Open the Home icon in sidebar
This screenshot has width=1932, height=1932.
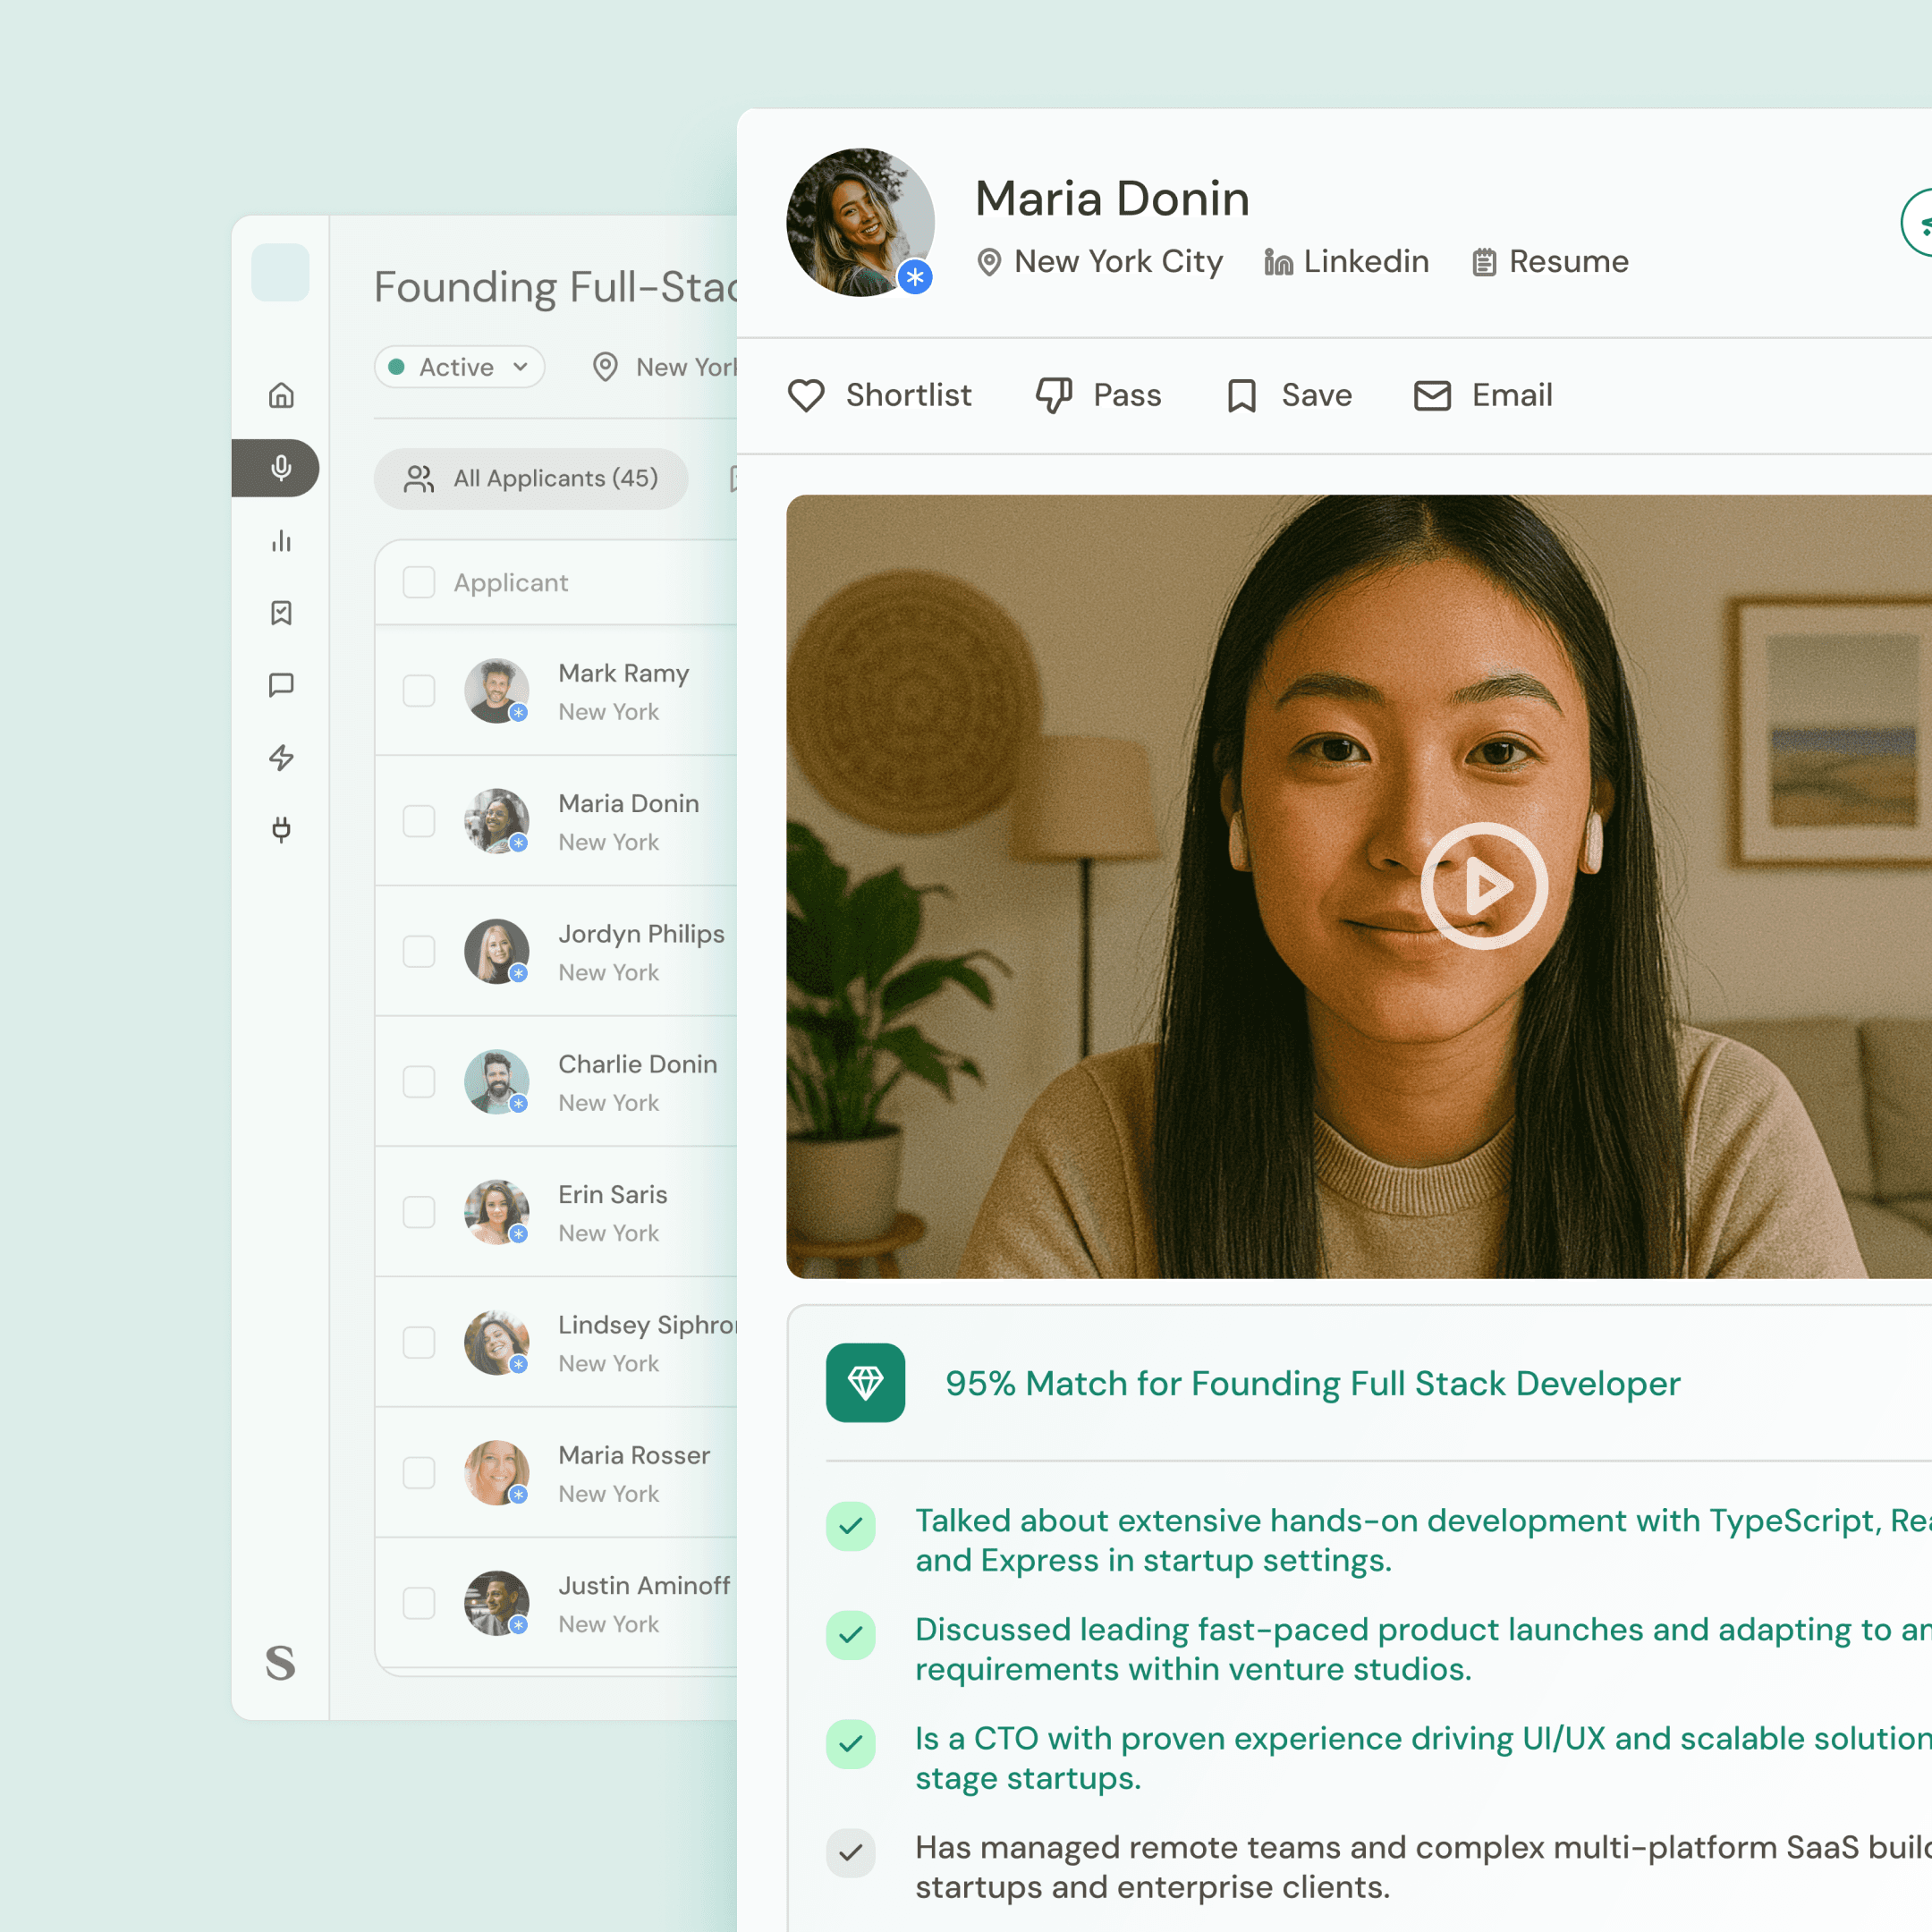coord(281,395)
